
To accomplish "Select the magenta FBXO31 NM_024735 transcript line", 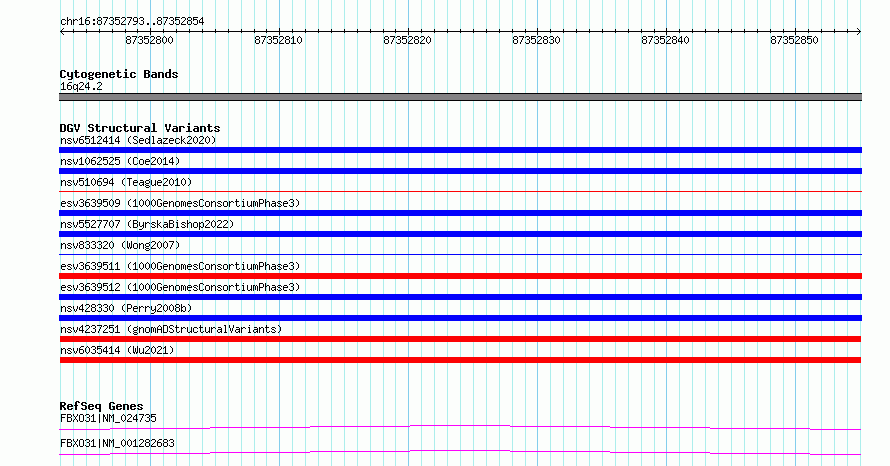I will pyautogui.click(x=460, y=427).
